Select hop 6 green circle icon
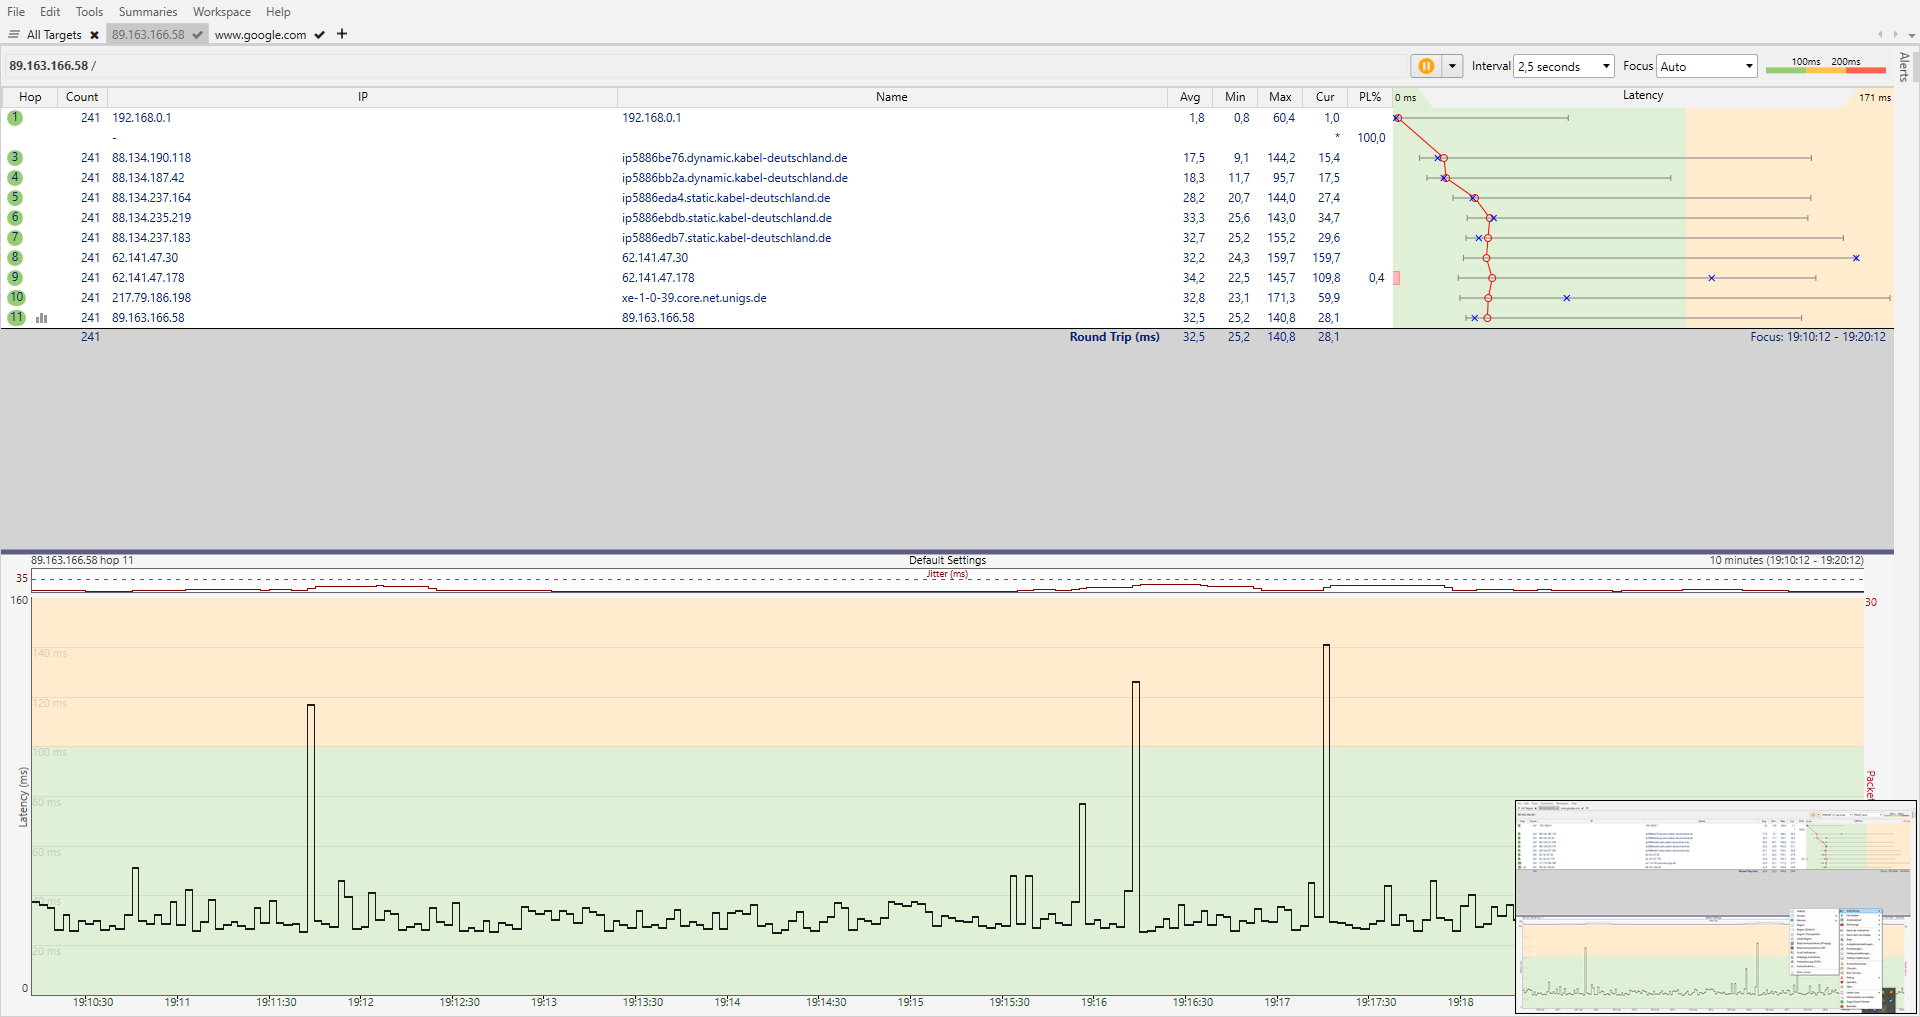This screenshot has width=1920, height=1017. click(x=15, y=218)
